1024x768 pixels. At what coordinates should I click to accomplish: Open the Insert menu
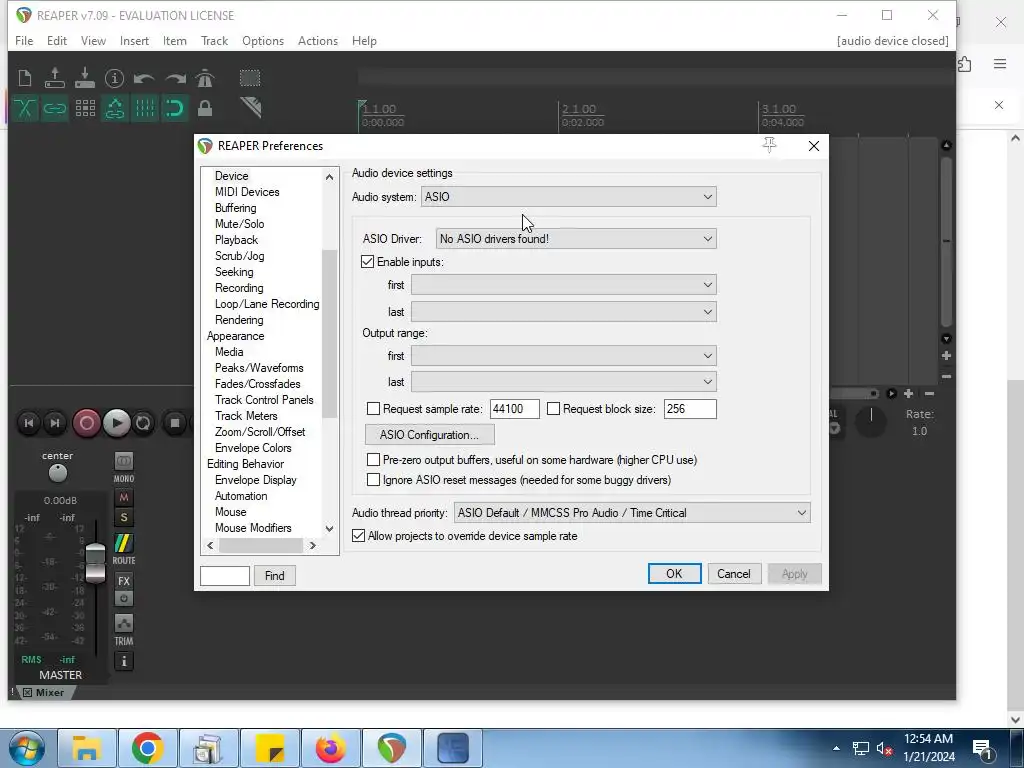click(134, 40)
